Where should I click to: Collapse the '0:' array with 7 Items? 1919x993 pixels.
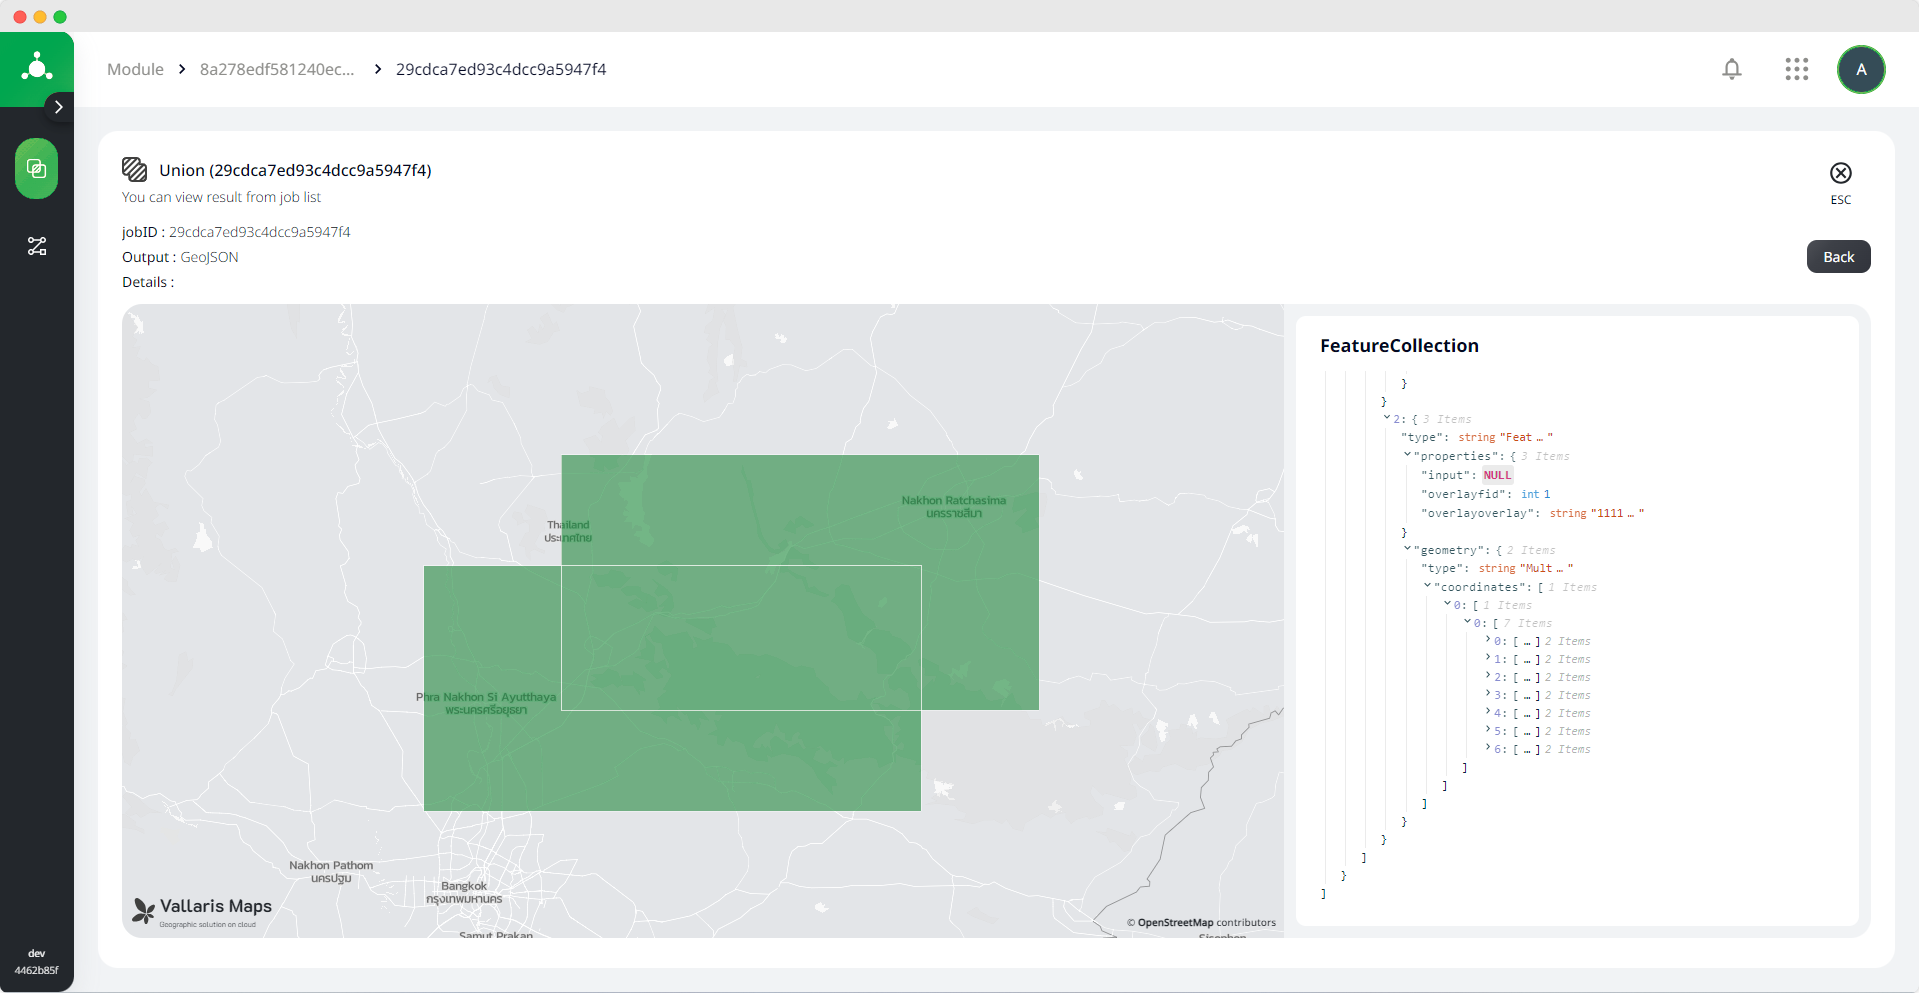(1467, 622)
